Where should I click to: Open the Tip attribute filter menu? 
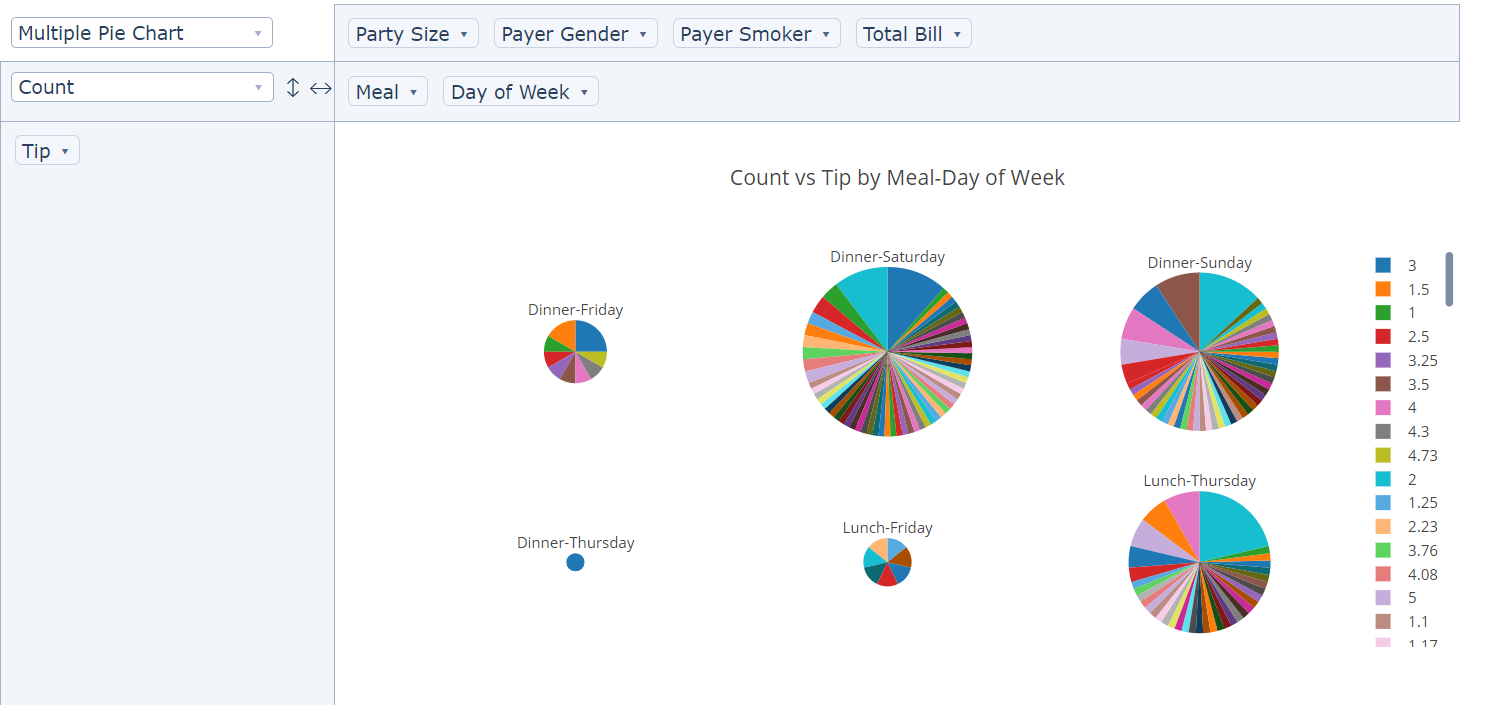pyautogui.click(x=64, y=151)
